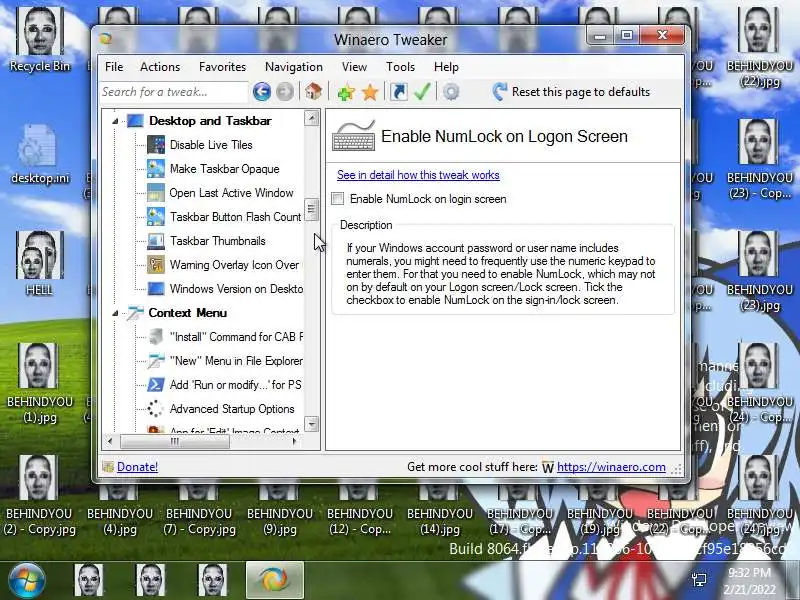This screenshot has width=800, height=600.
Task: Select Open Last Active Window entry
Action: [232, 193]
